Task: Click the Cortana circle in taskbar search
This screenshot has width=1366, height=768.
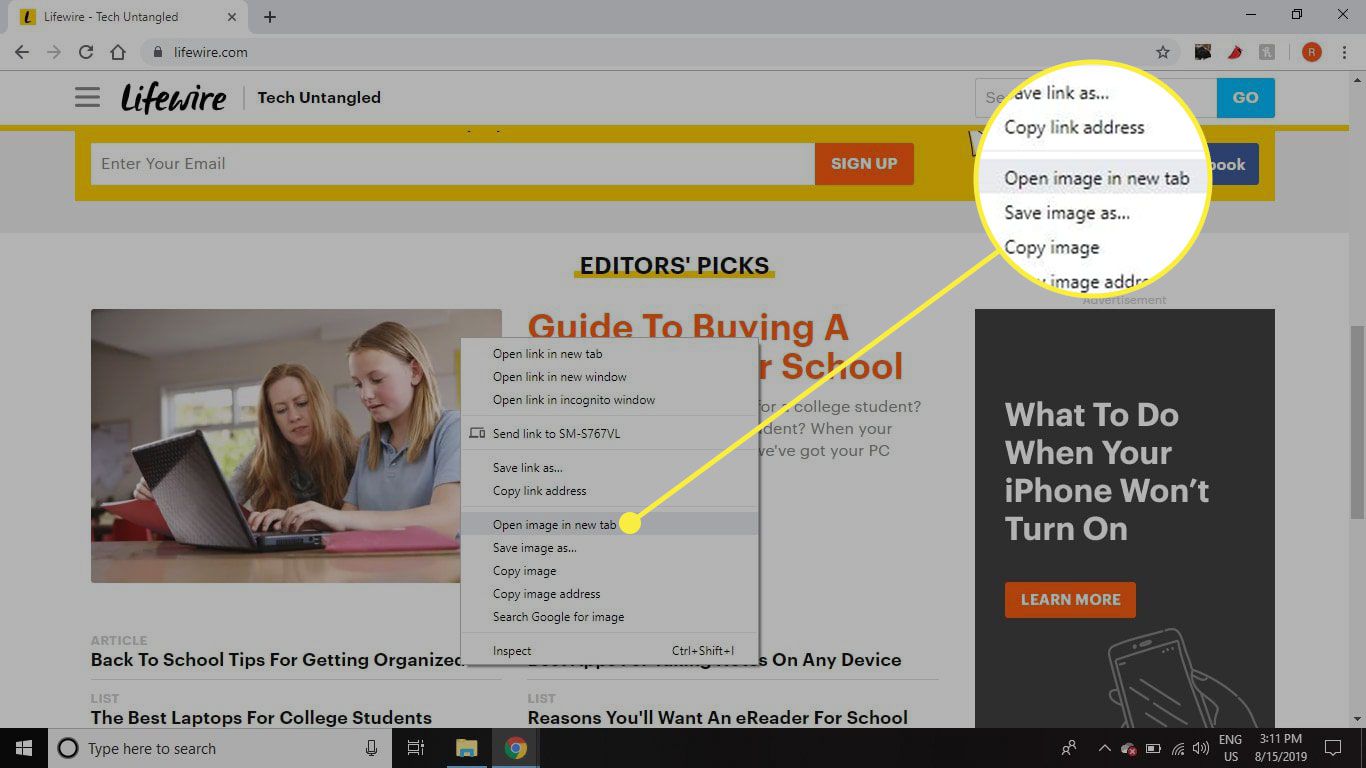Action: pyautogui.click(x=68, y=748)
